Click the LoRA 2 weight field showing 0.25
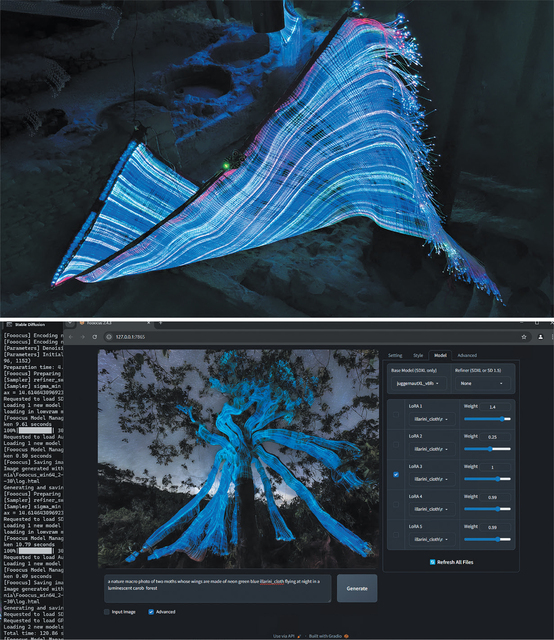Viewport: 554px width, 640px height. point(495,437)
